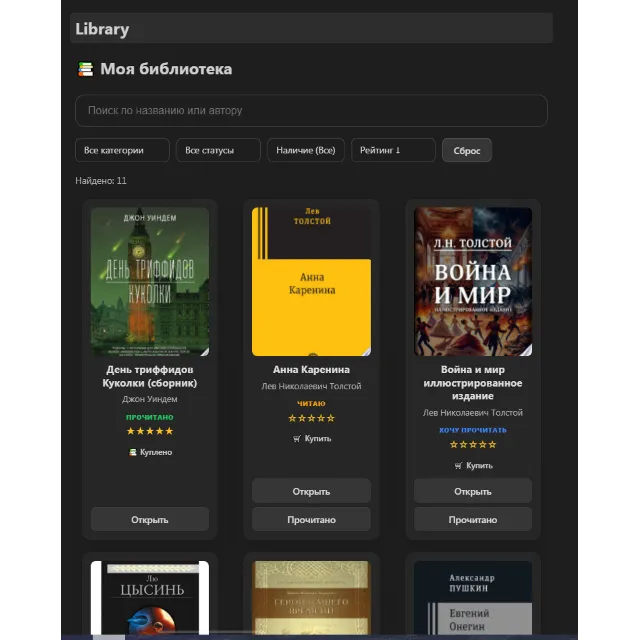
Task: Click the Моя библиотека heading
Action: point(166,69)
